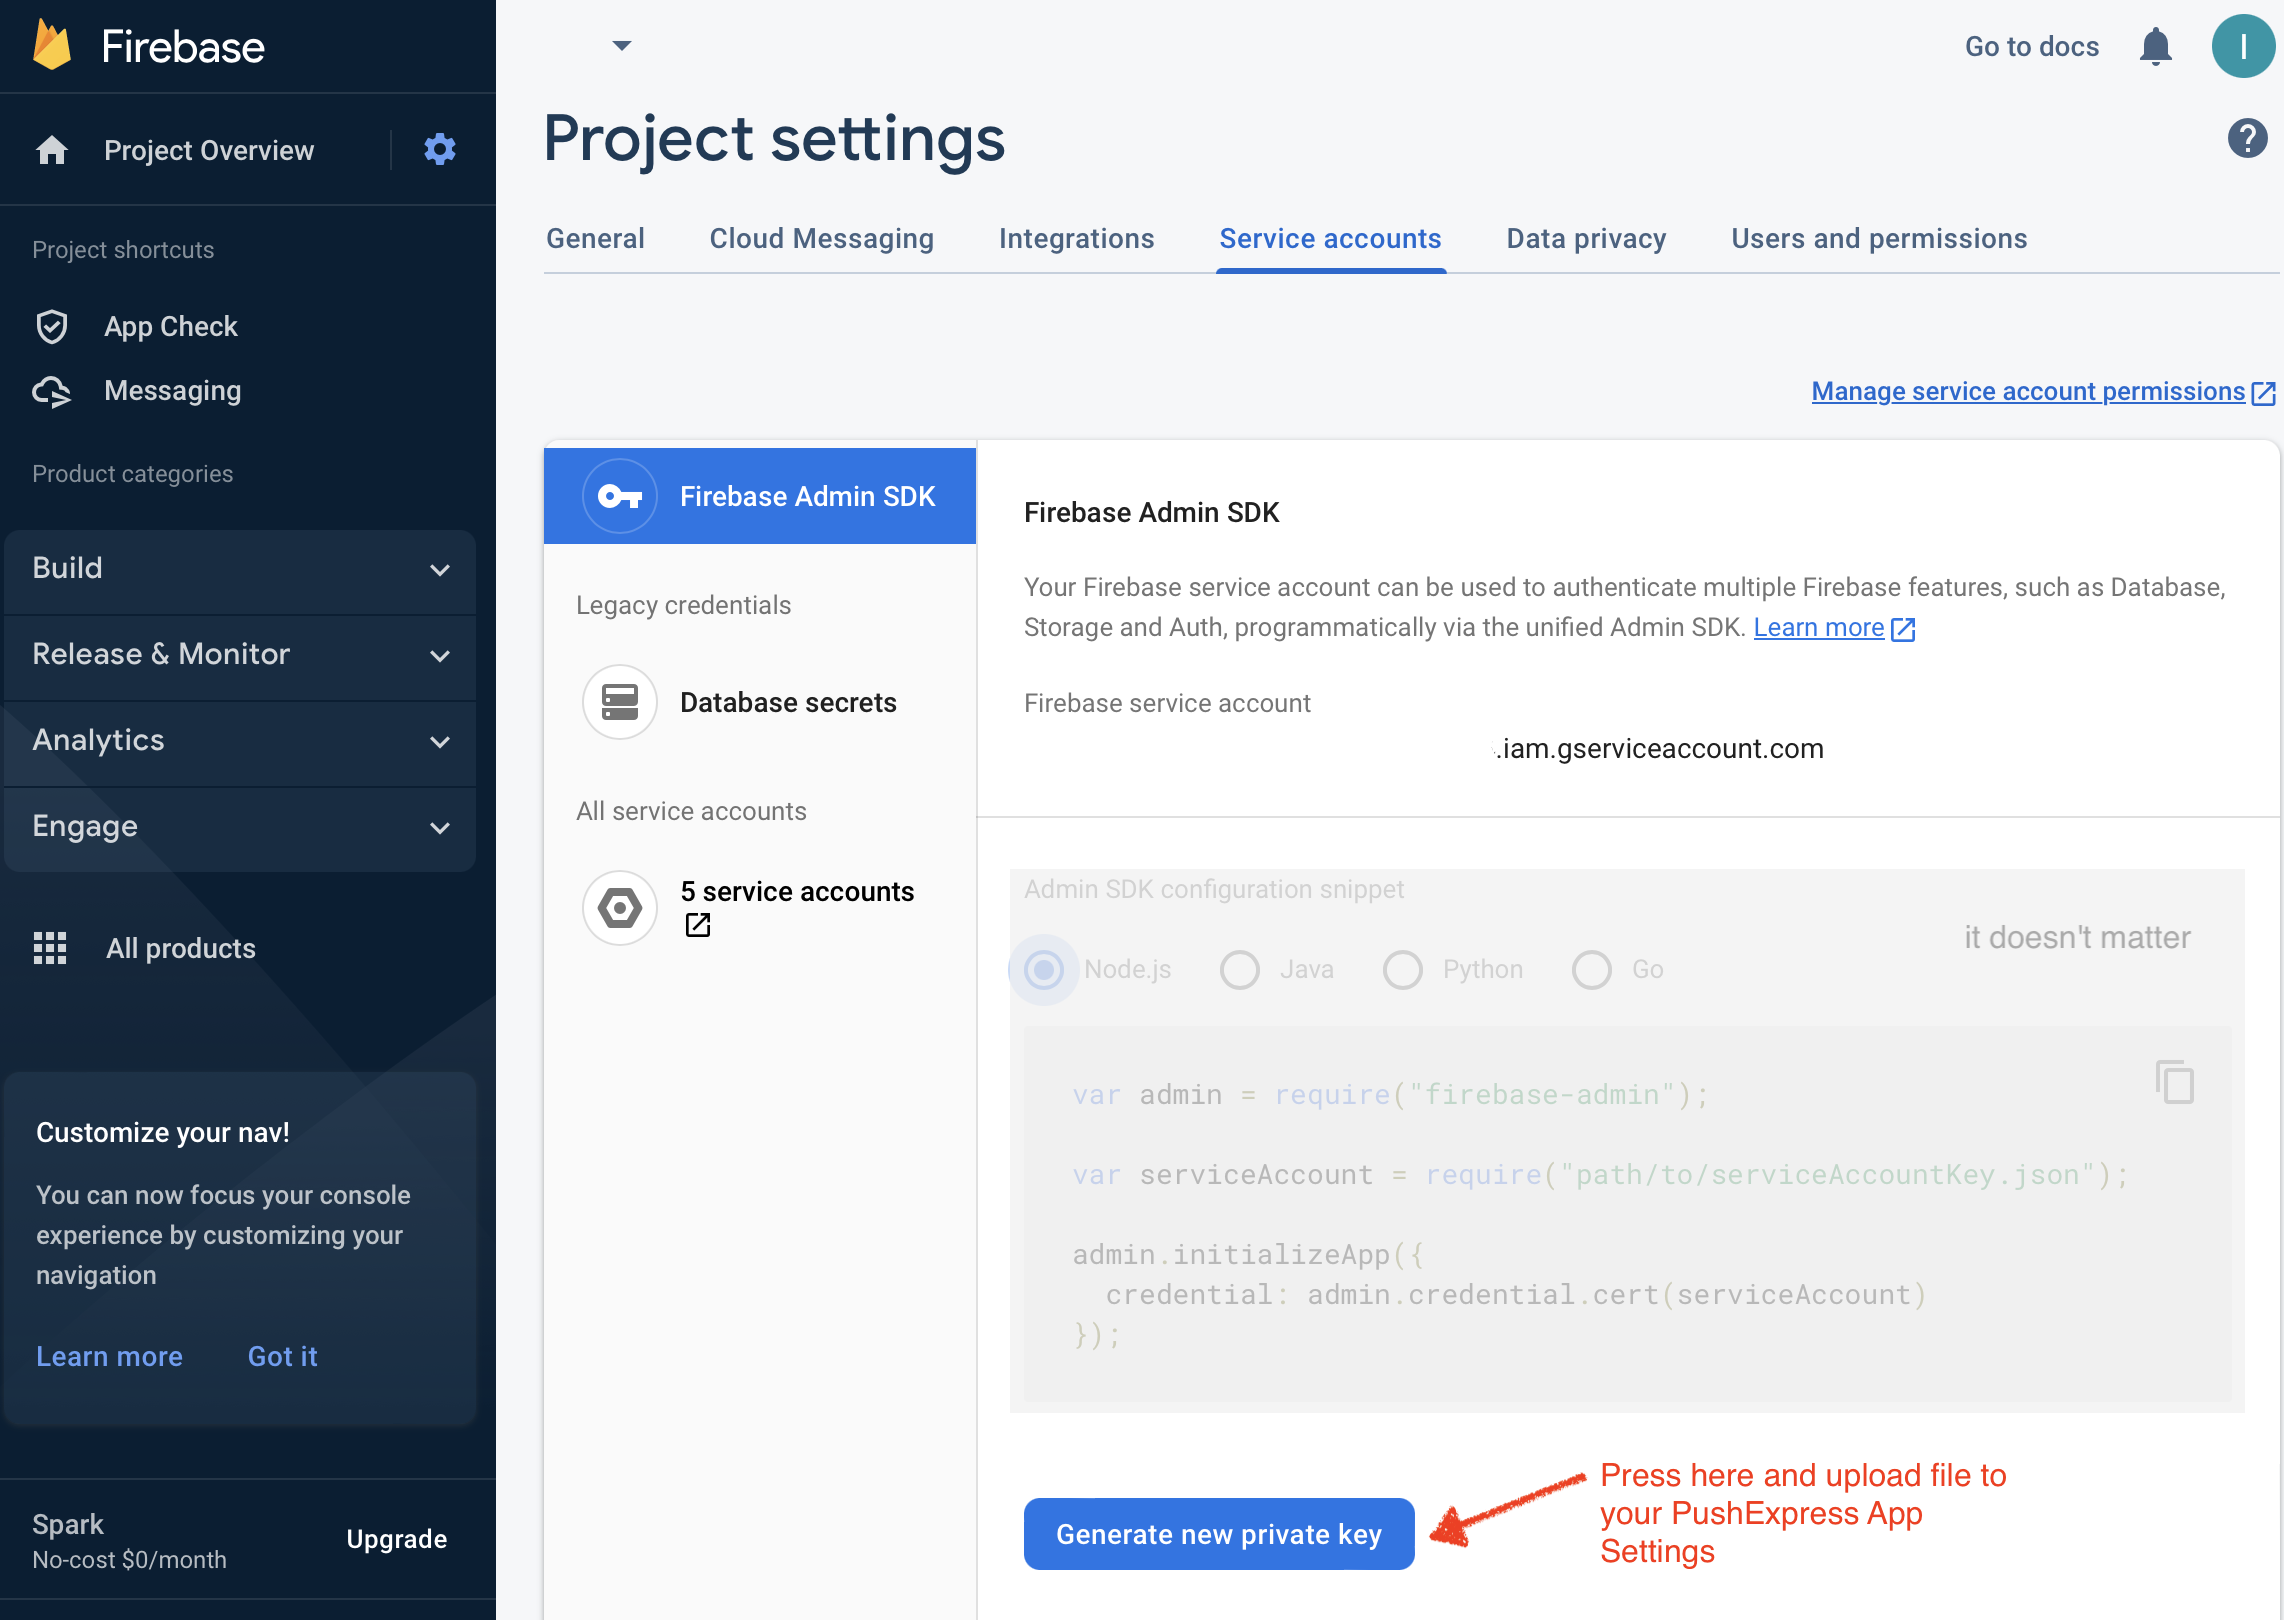Viewport: 2284px width, 1620px height.
Task: Select the Java radio button
Action: coord(1240,969)
